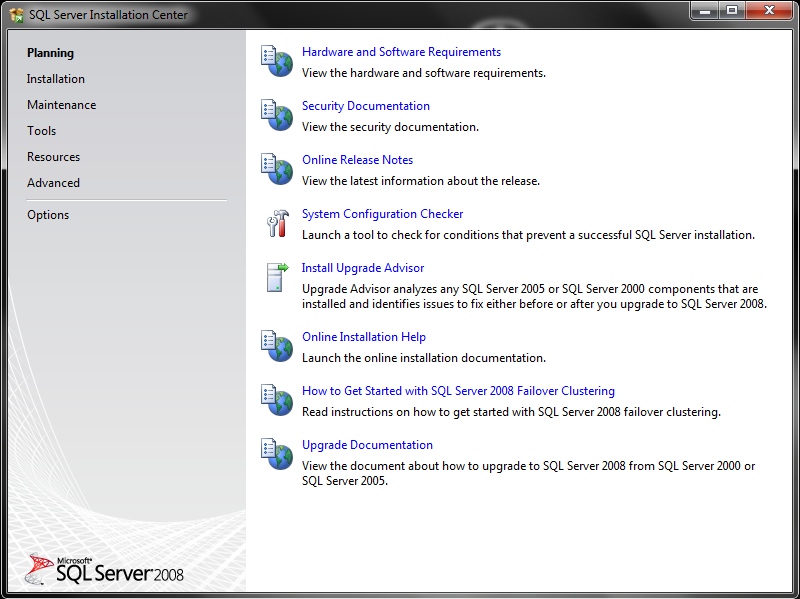Click the Install Upgrade Advisor document icon
This screenshot has height=599, width=800.
pos(276,276)
